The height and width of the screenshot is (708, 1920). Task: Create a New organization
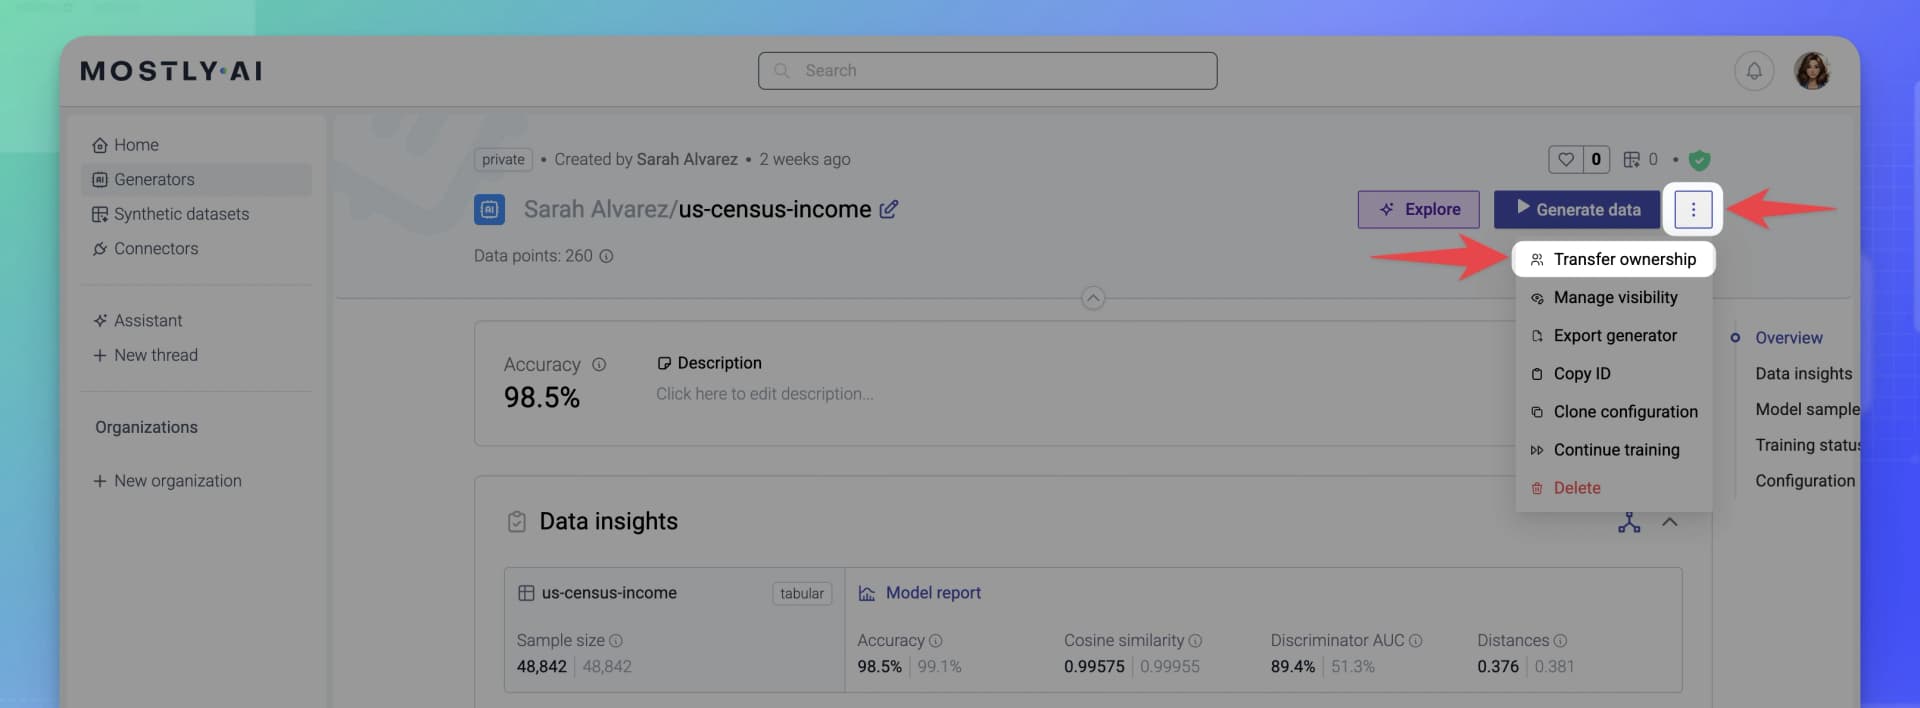click(167, 481)
